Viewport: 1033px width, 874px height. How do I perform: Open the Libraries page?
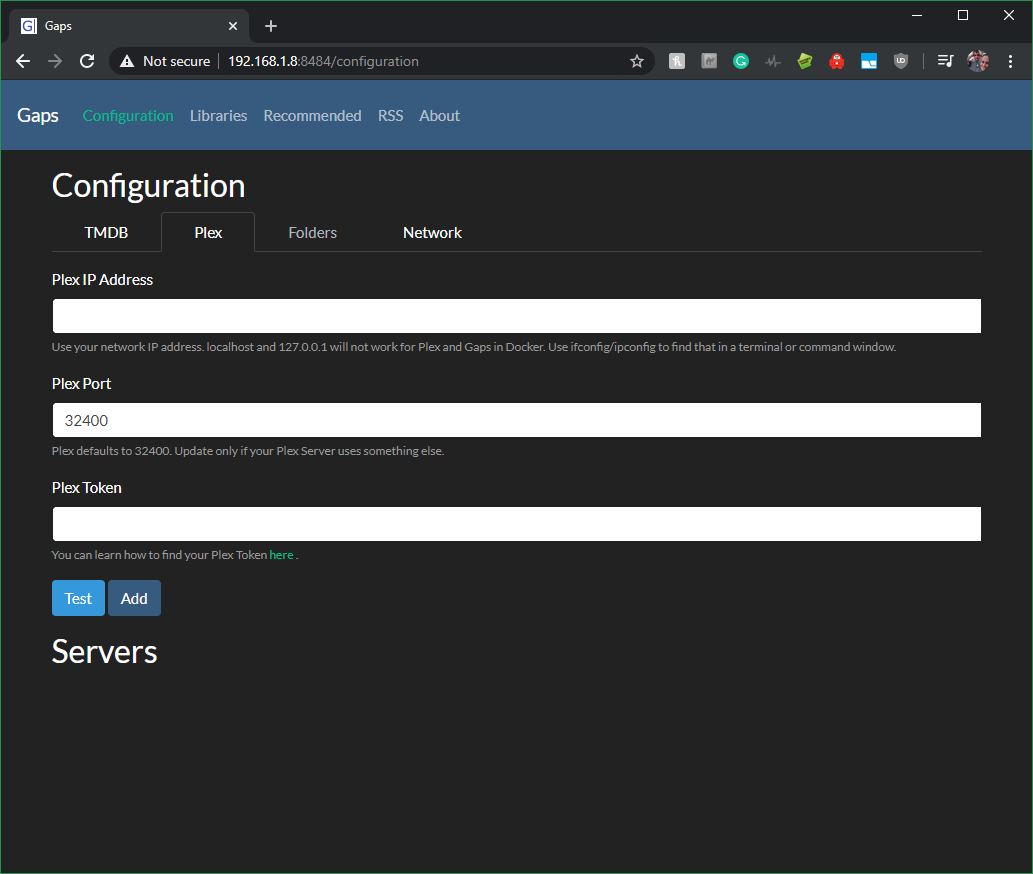pyautogui.click(x=219, y=115)
